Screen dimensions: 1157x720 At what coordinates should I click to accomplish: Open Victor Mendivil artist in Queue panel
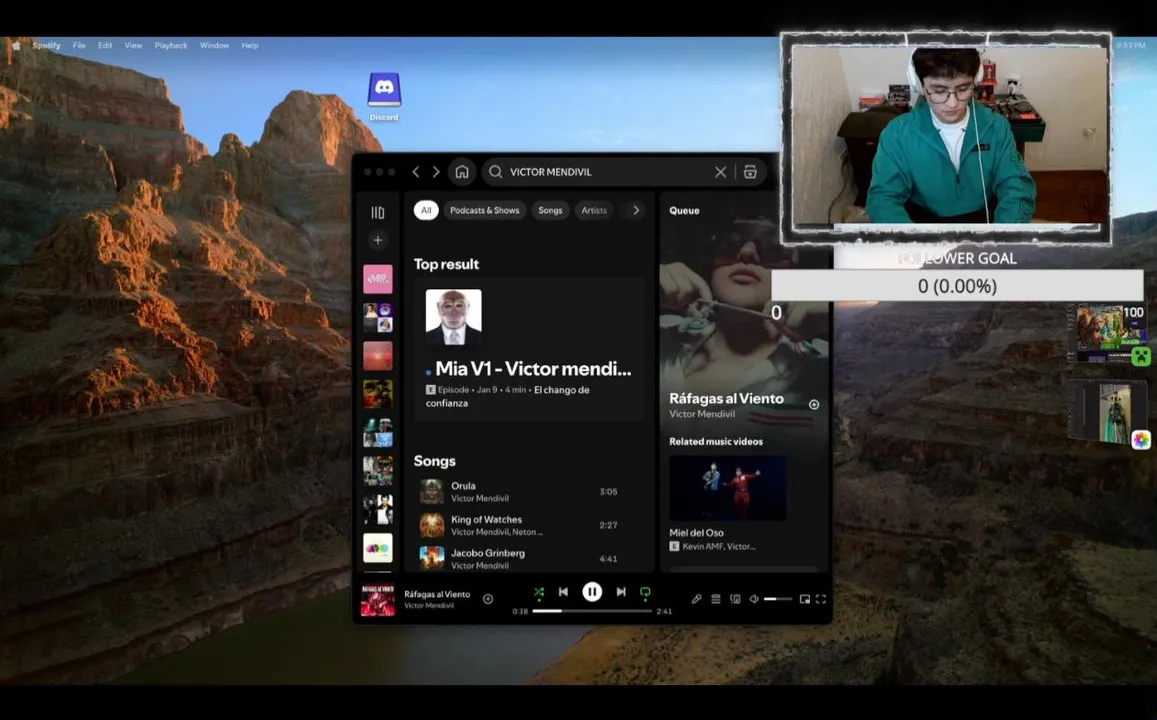coord(702,414)
